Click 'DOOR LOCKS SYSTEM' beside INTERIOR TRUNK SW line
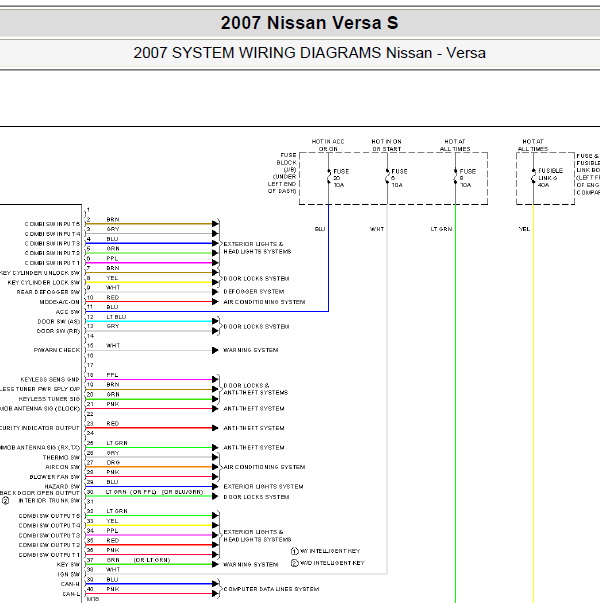600x603 pixels. click(256, 497)
